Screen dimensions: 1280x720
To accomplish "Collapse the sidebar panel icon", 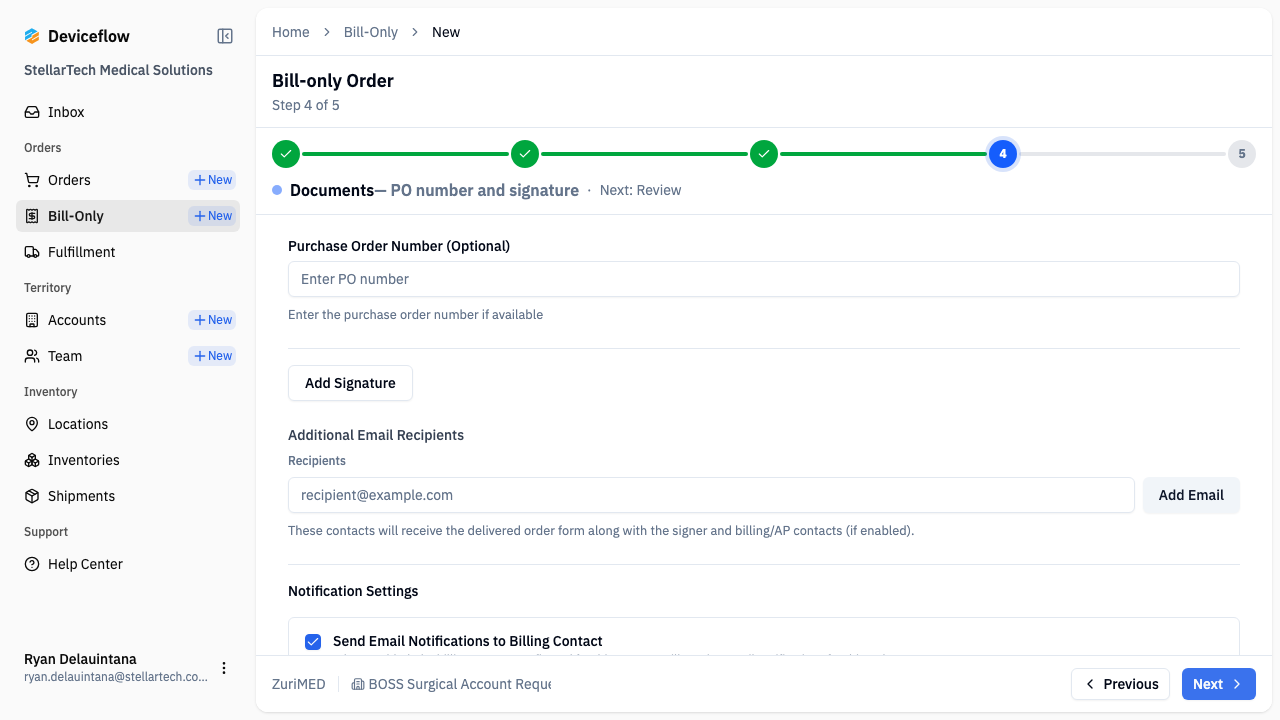I will coord(225,36).
